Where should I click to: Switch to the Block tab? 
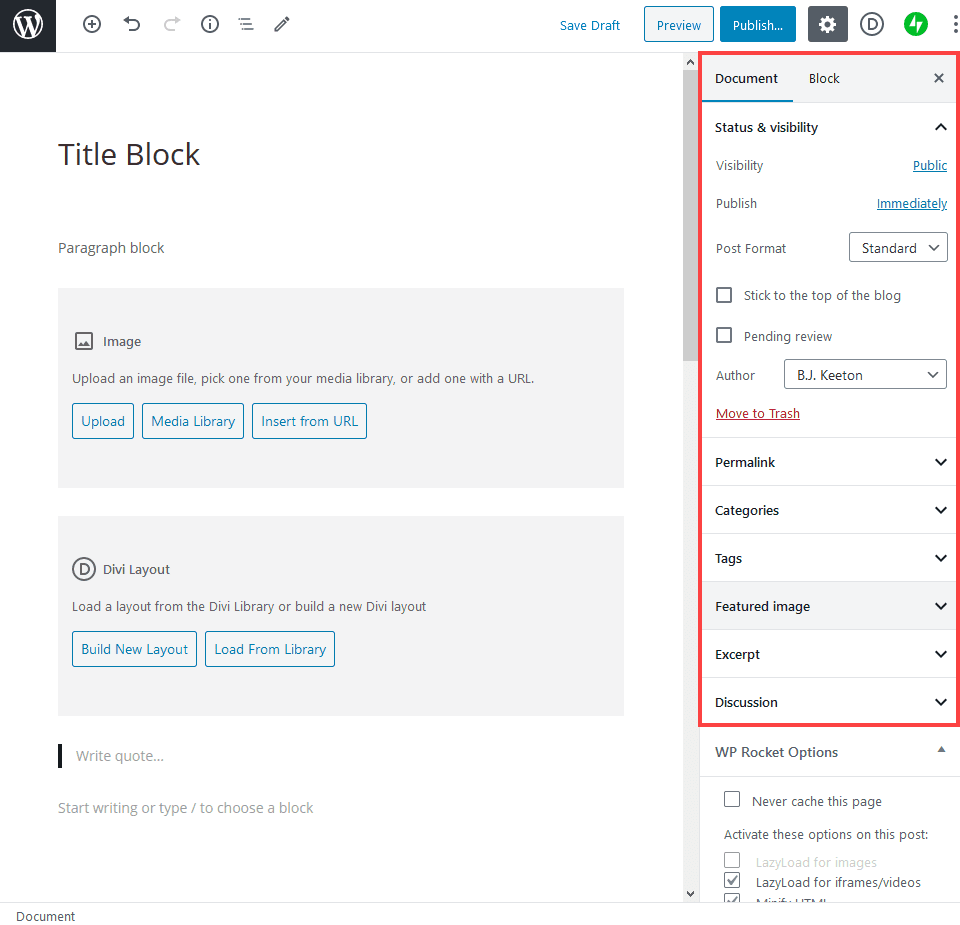point(824,78)
